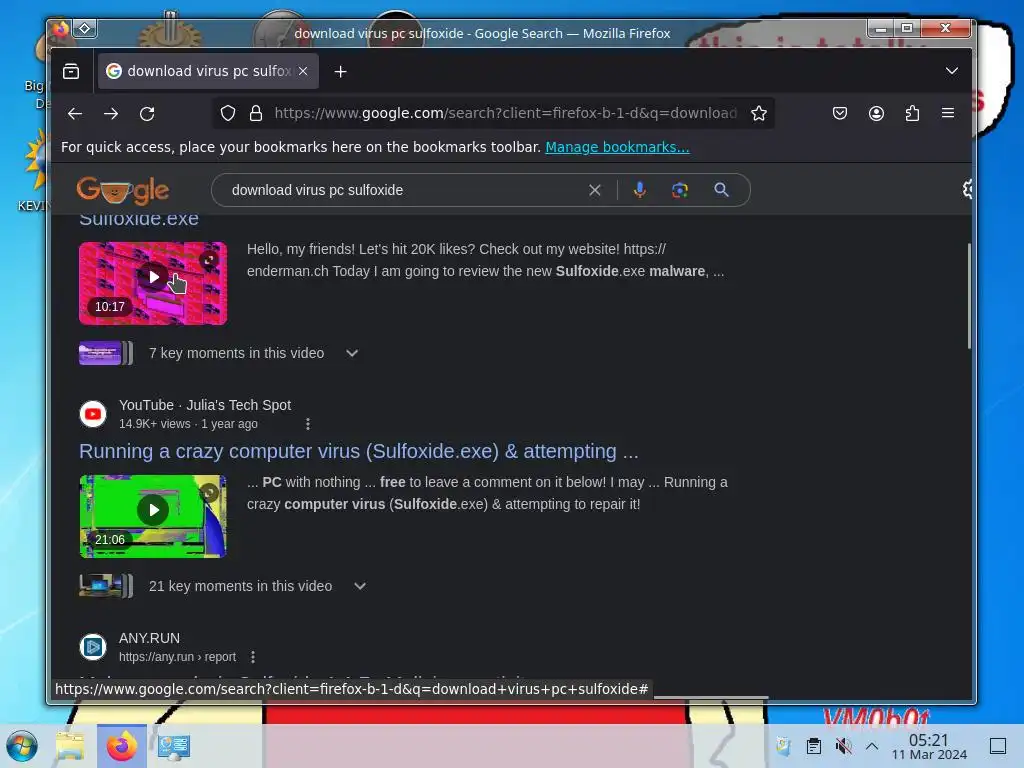
Task: Click the YouTube favicon for Julia's Tech Spot
Action: (x=93, y=414)
